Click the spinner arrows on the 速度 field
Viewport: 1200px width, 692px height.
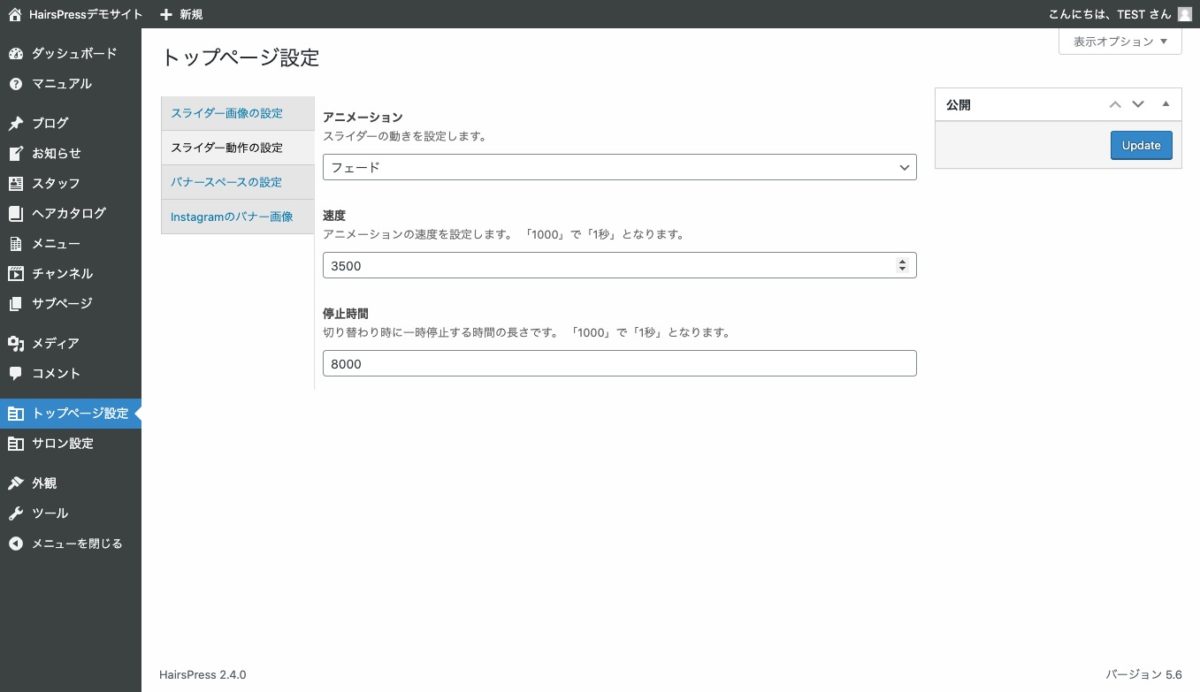[x=902, y=265]
